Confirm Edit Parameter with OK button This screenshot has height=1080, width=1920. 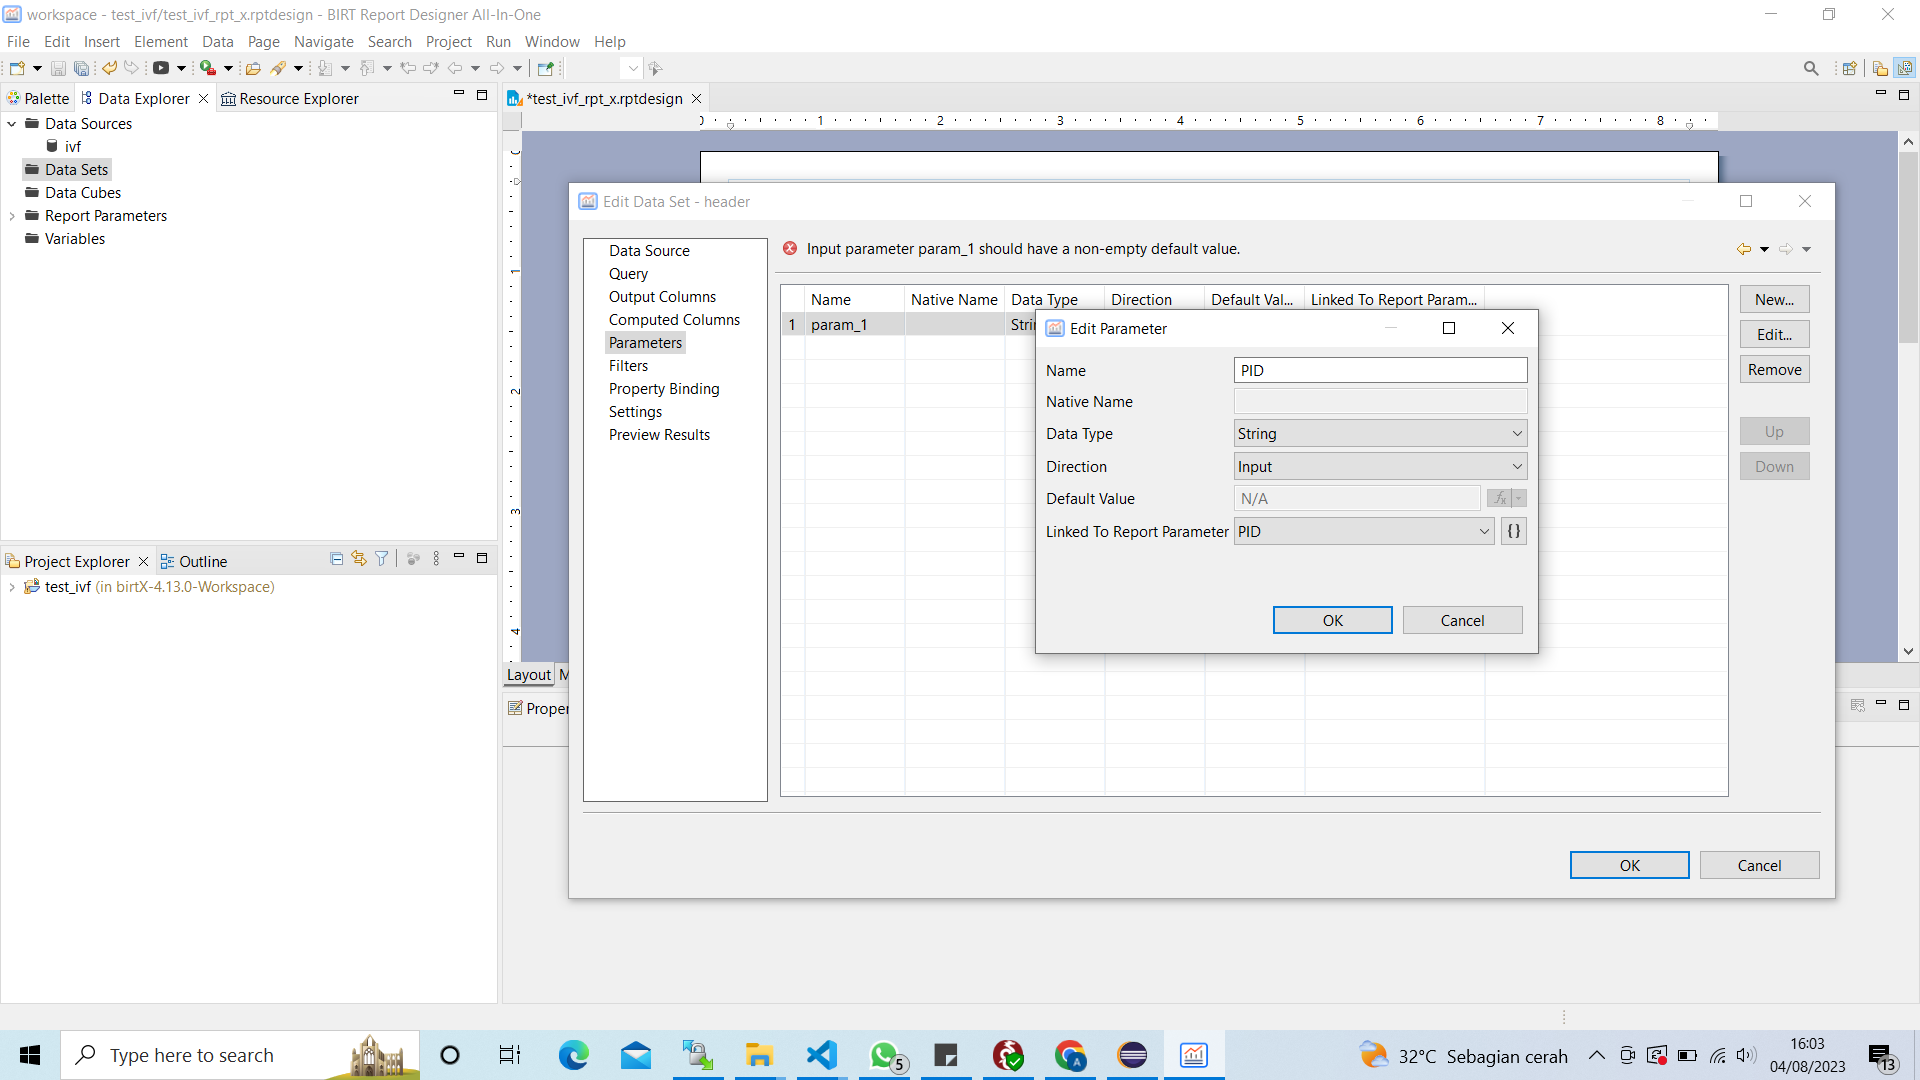[x=1332, y=620]
